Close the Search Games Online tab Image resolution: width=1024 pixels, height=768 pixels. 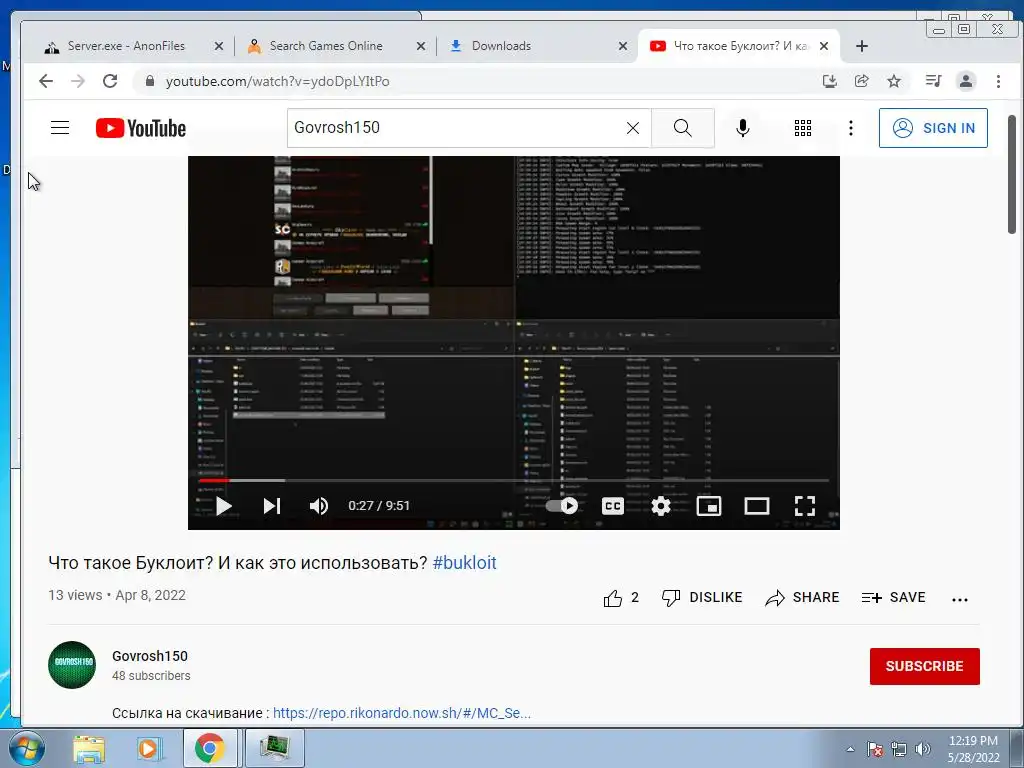pyautogui.click(x=421, y=46)
